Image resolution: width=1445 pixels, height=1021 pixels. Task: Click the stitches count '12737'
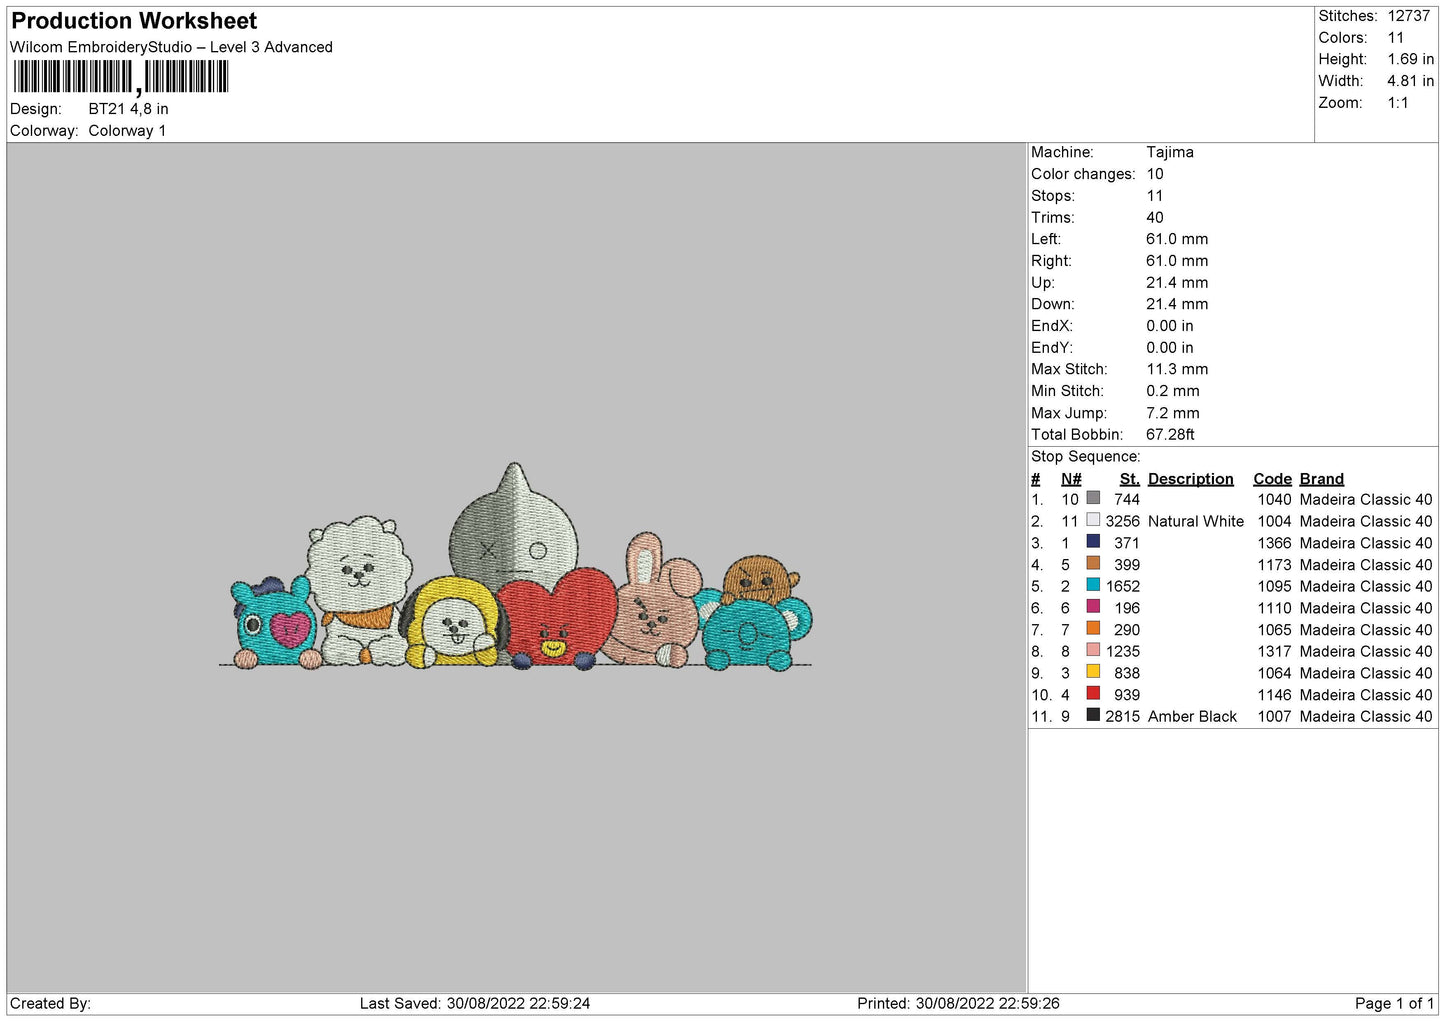click(1409, 16)
